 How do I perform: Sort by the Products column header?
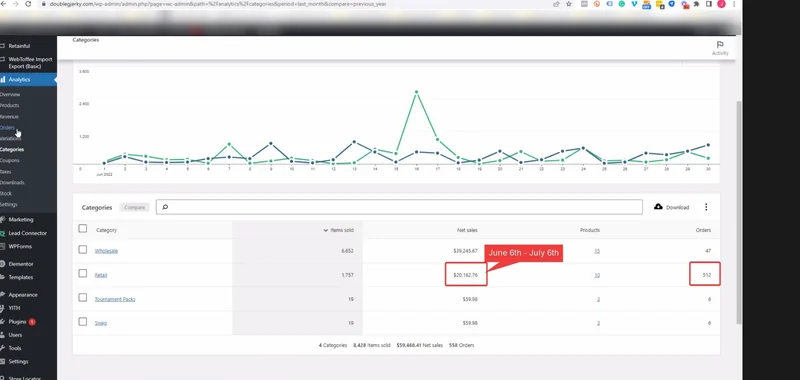(x=590, y=231)
